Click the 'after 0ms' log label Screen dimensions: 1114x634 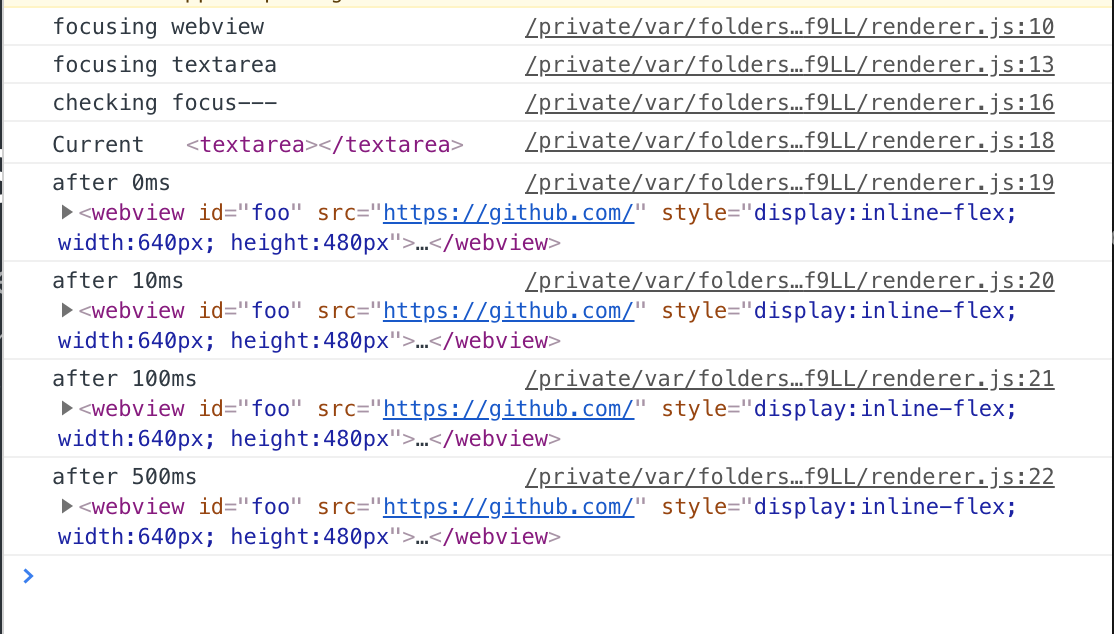tap(112, 183)
